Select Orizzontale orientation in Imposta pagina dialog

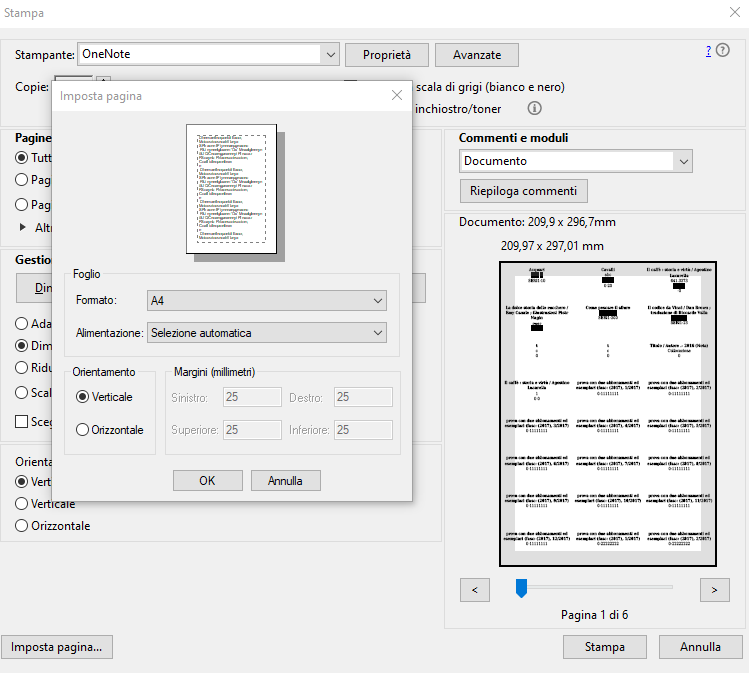tap(83, 429)
